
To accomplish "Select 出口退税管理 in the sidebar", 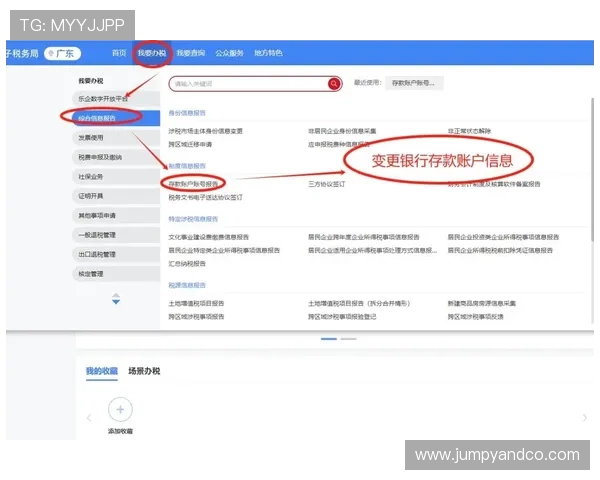I will [116, 254].
